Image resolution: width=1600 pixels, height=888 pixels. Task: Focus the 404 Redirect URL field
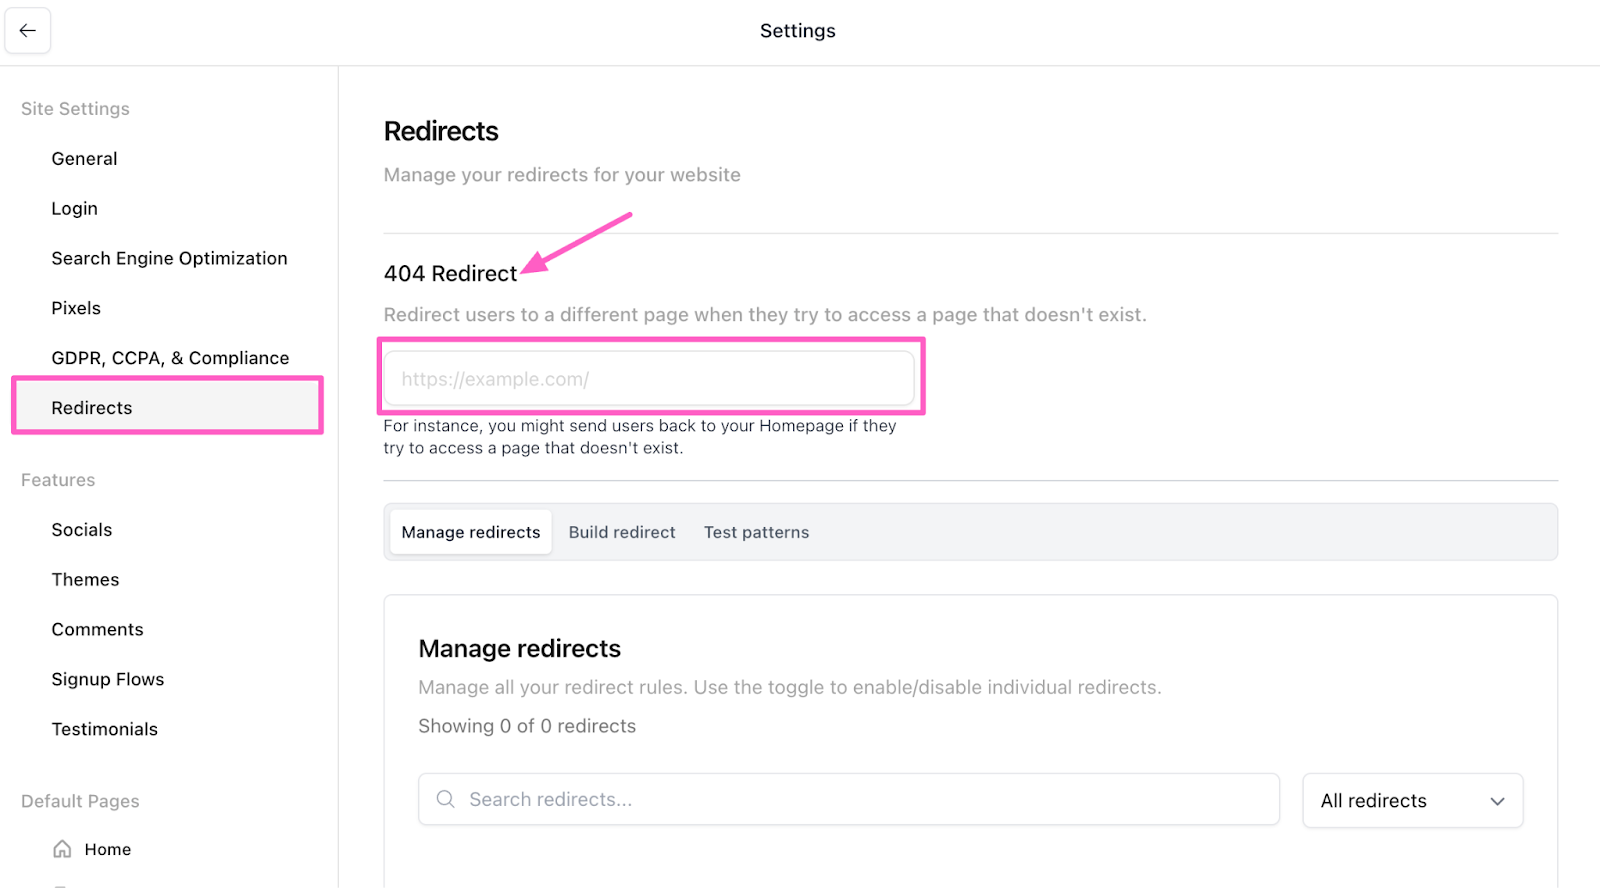[649, 379]
